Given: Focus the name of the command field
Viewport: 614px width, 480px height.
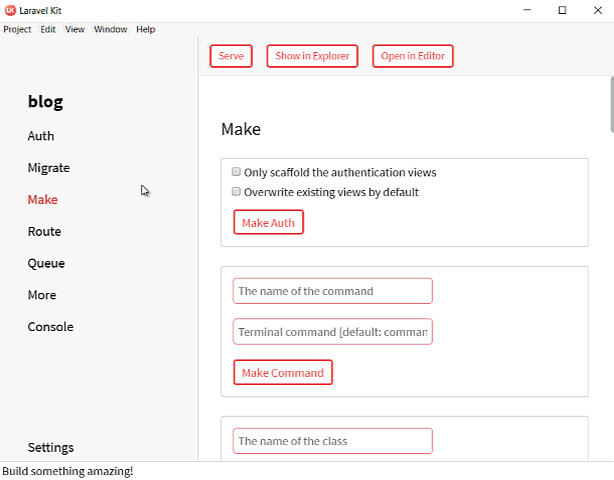Looking at the screenshot, I should 332,291.
